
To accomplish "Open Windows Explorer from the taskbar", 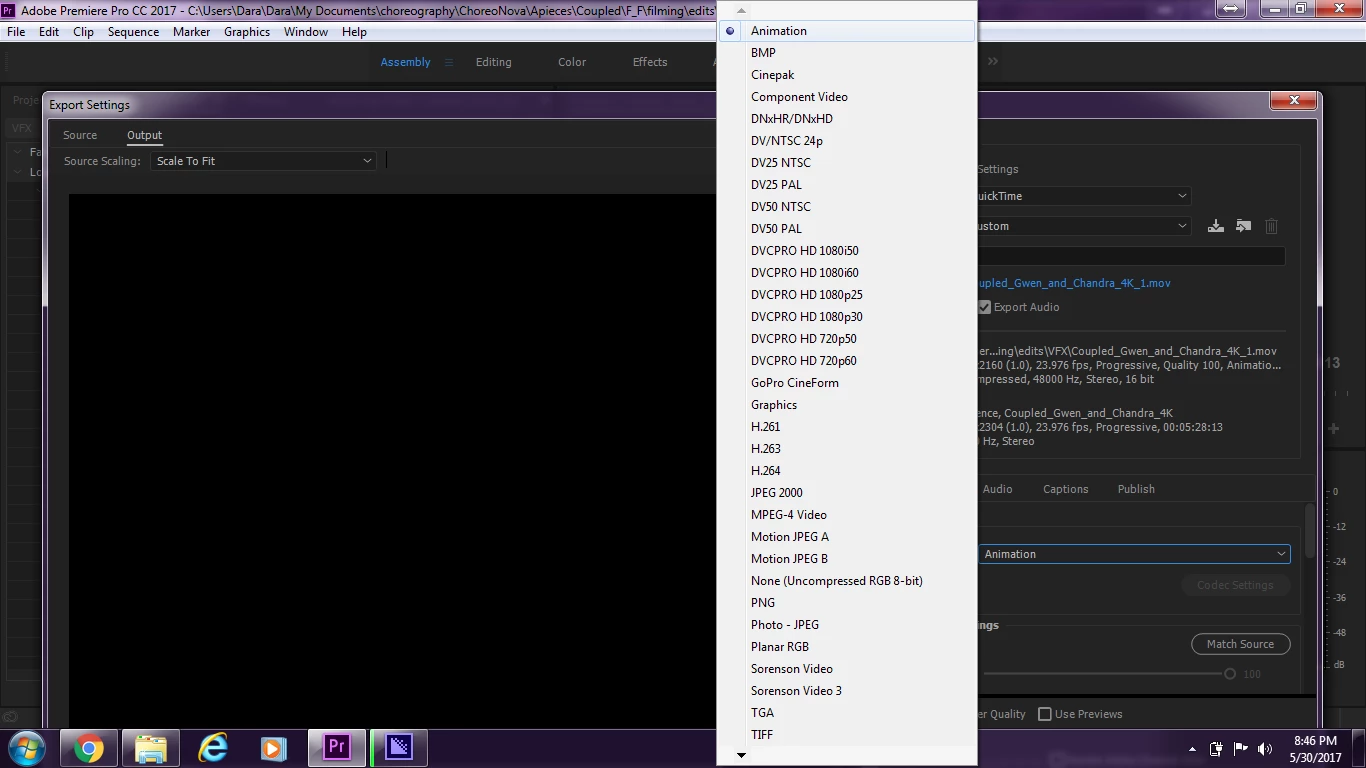I will point(151,748).
